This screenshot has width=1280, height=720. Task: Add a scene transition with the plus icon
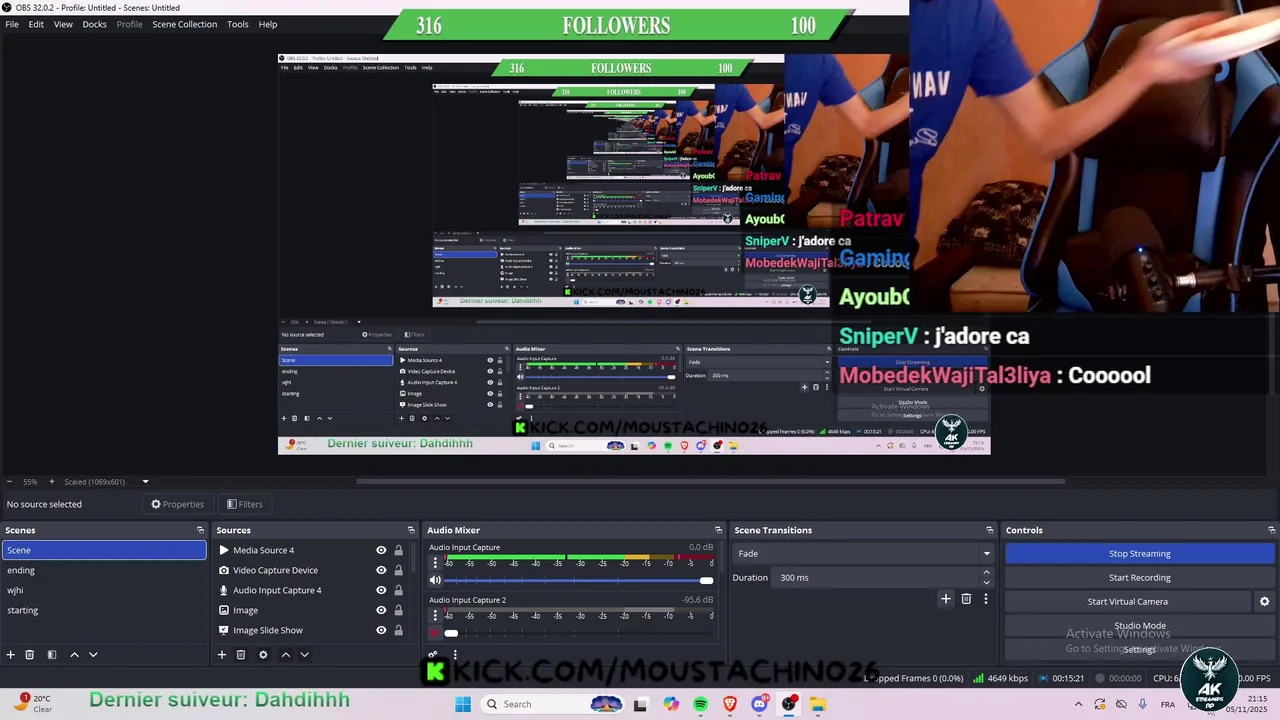946,599
